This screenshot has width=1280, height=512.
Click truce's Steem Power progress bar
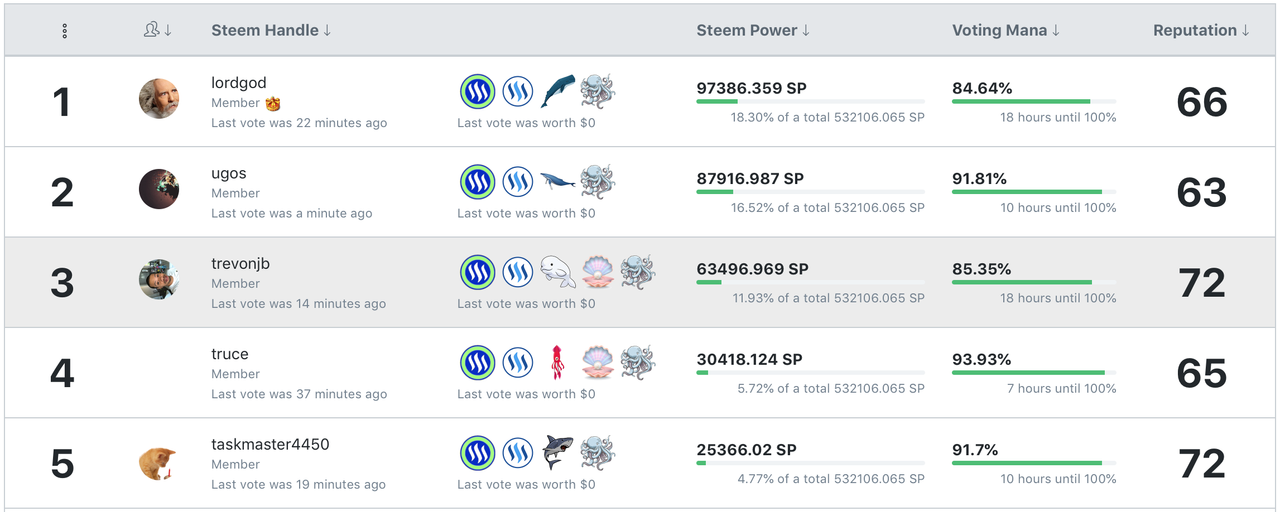(x=810, y=372)
